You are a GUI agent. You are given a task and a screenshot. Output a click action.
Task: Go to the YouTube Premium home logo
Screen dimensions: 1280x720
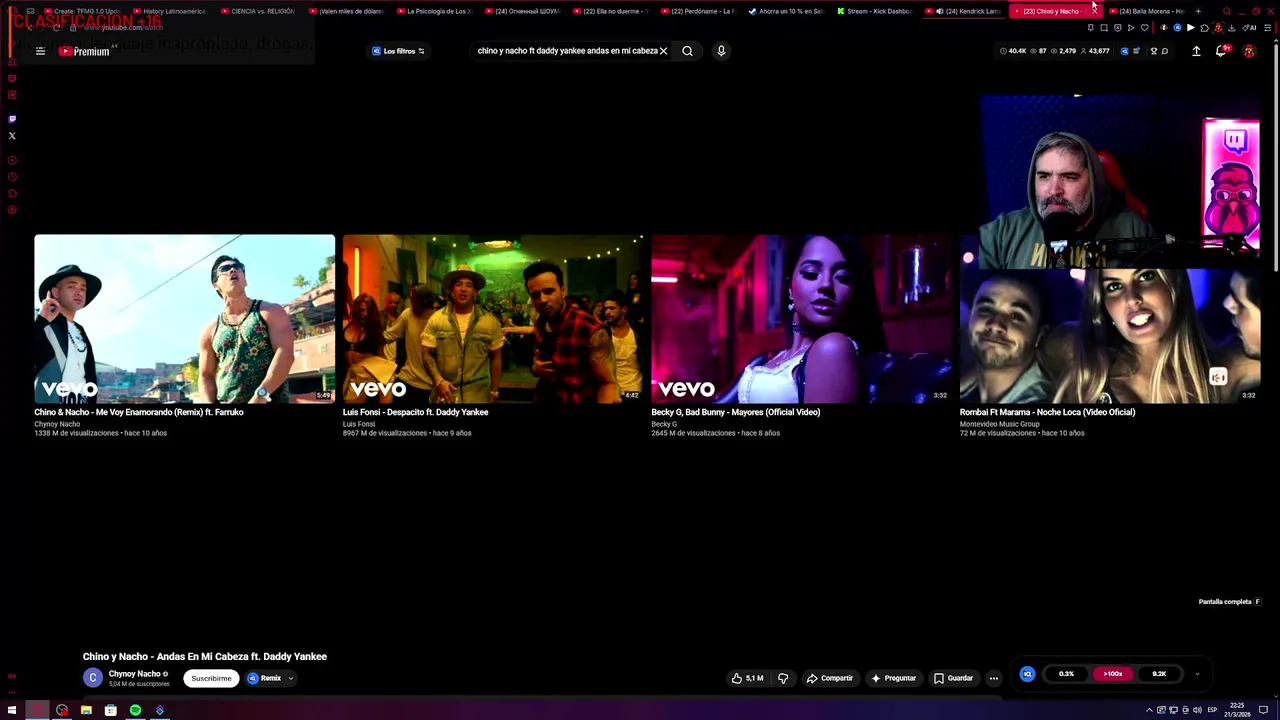(84, 51)
